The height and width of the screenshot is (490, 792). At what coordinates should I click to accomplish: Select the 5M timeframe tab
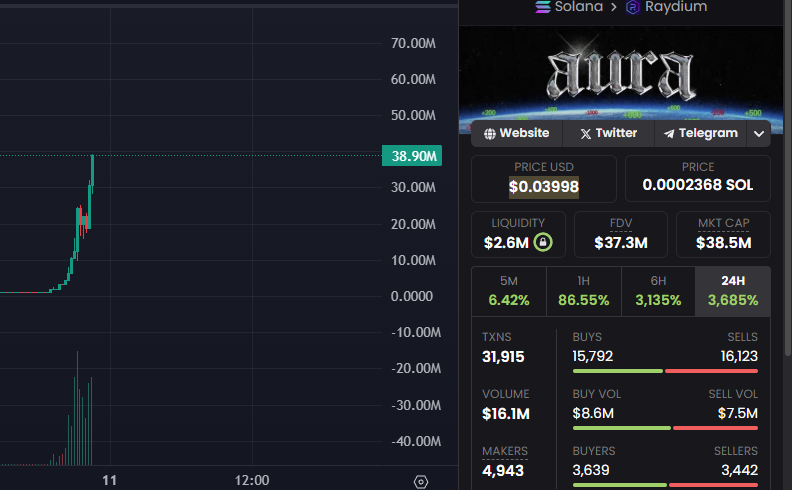click(509, 291)
